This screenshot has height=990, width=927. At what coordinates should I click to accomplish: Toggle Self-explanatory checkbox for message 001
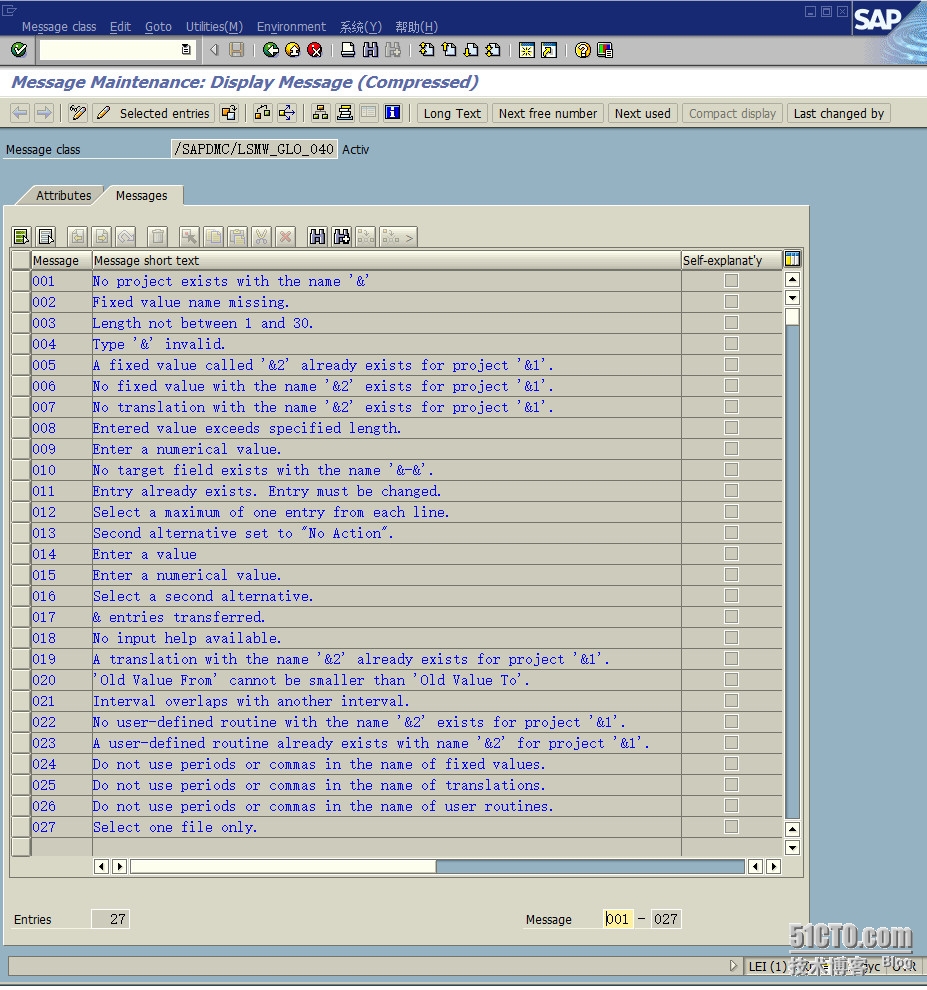coord(731,280)
